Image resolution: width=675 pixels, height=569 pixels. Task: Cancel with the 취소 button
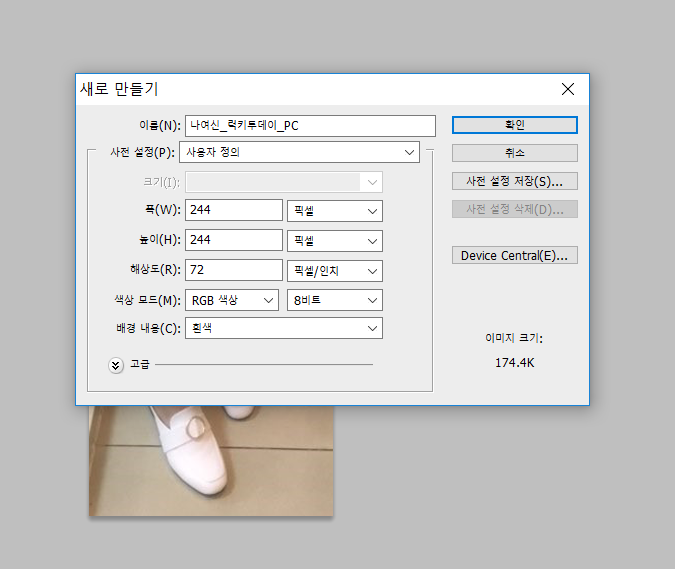pyautogui.click(x=514, y=153)
